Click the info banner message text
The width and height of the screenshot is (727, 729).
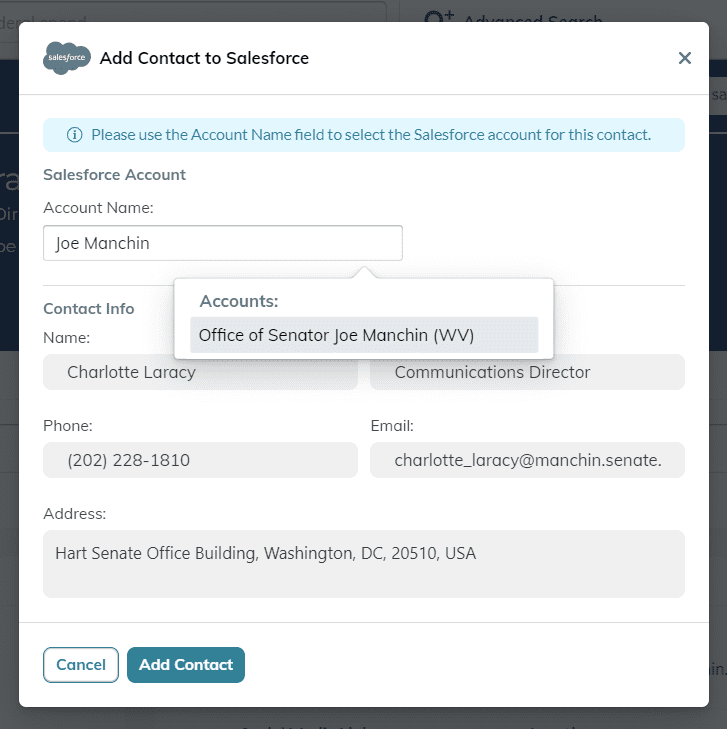tap(371, 135)
